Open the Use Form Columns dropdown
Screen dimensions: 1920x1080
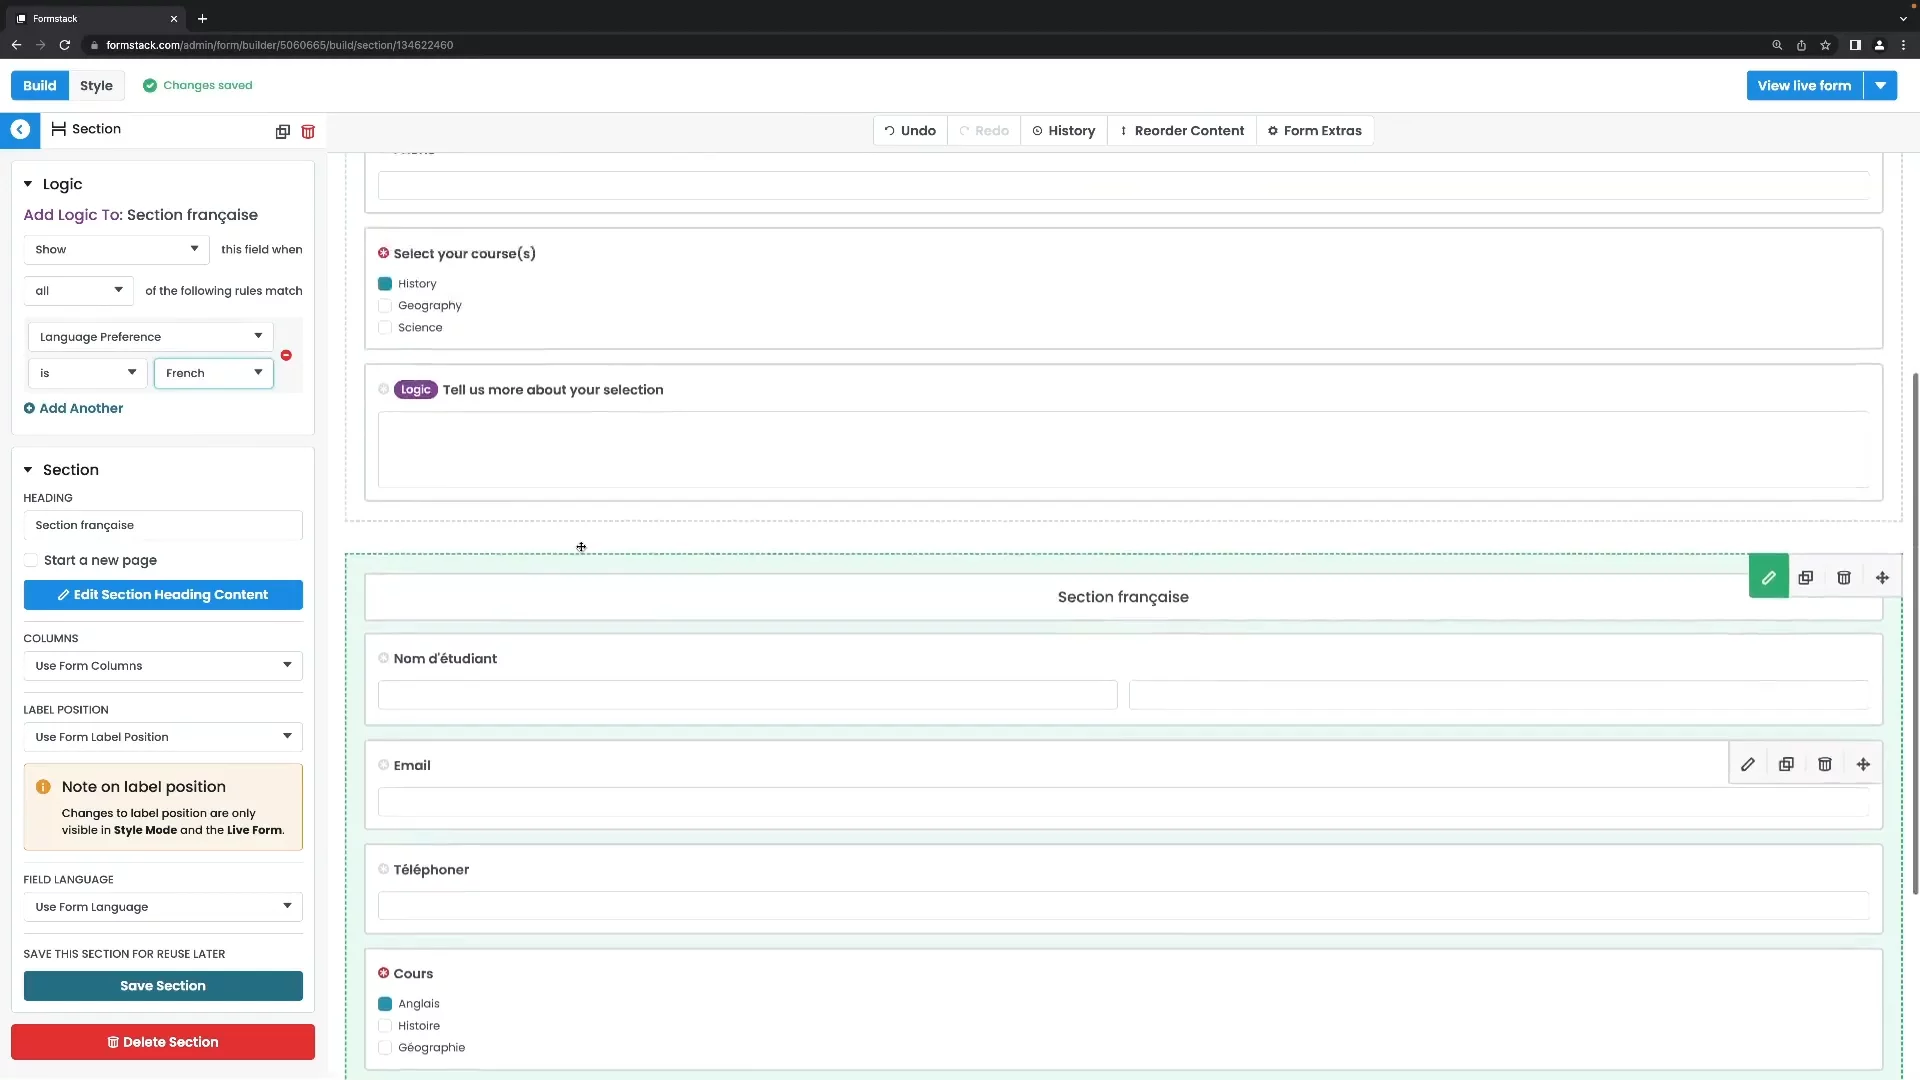(162, 666)
